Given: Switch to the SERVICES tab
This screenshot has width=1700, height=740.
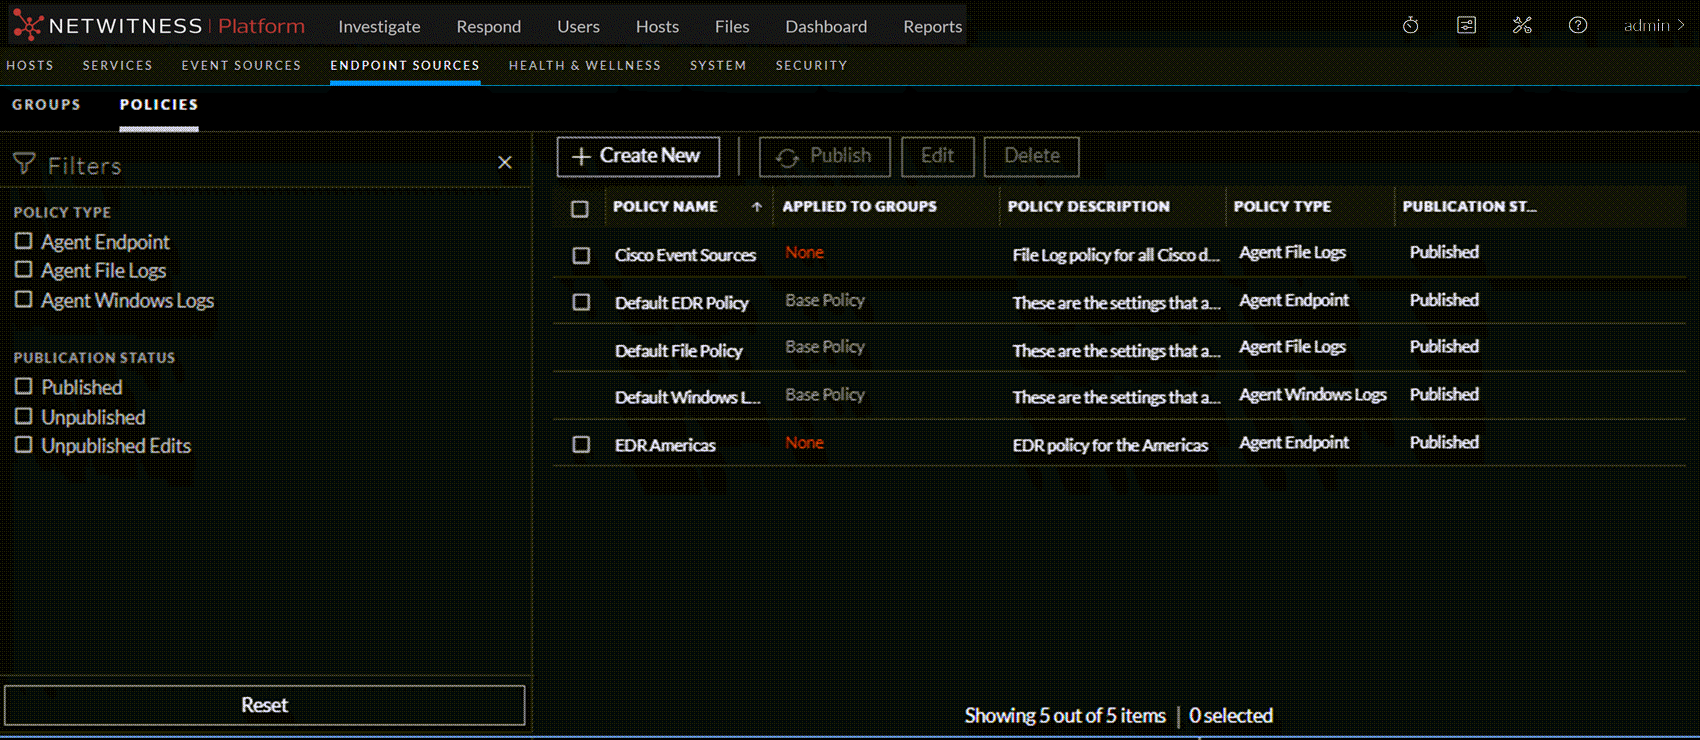Looking at the screenshot, I should (118, 65).
